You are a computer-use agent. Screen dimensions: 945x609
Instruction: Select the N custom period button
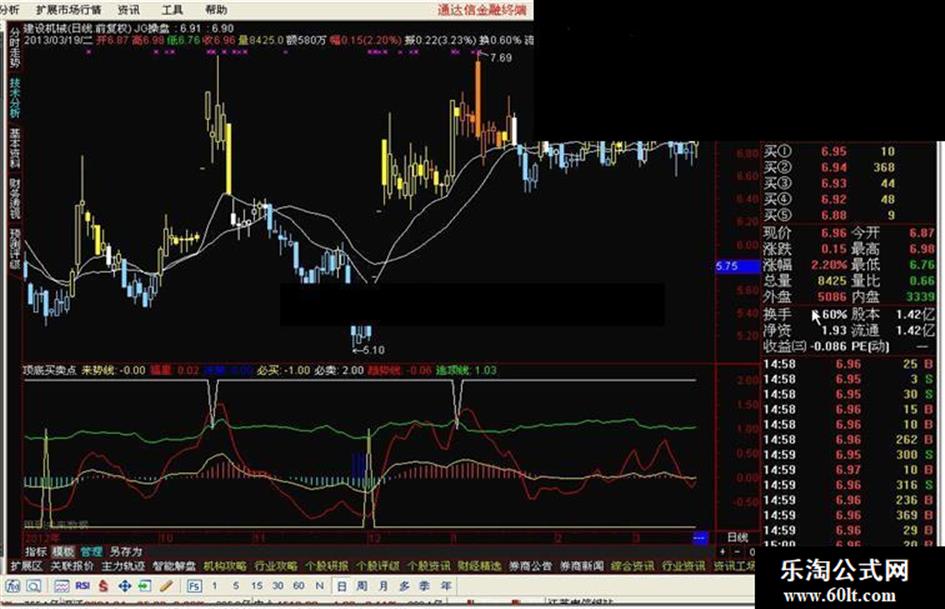tap(319, 585)
